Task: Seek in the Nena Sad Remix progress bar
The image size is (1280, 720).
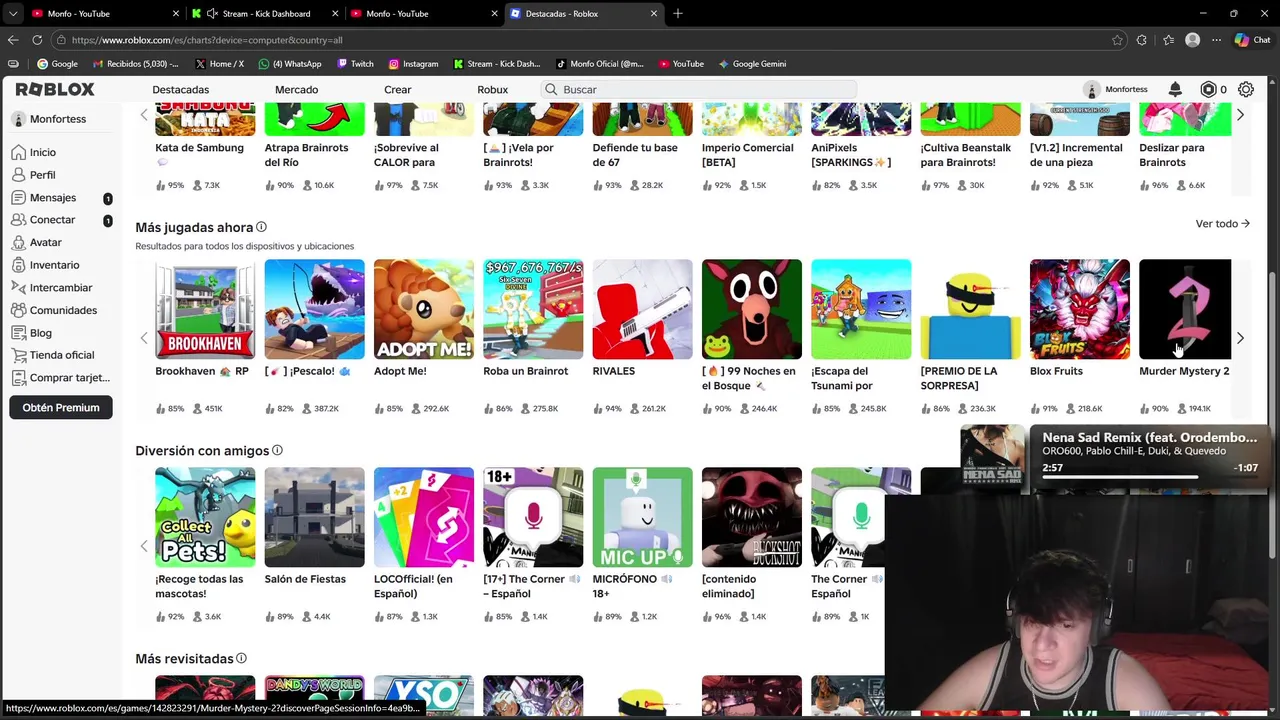Action: click(1150, 478)
